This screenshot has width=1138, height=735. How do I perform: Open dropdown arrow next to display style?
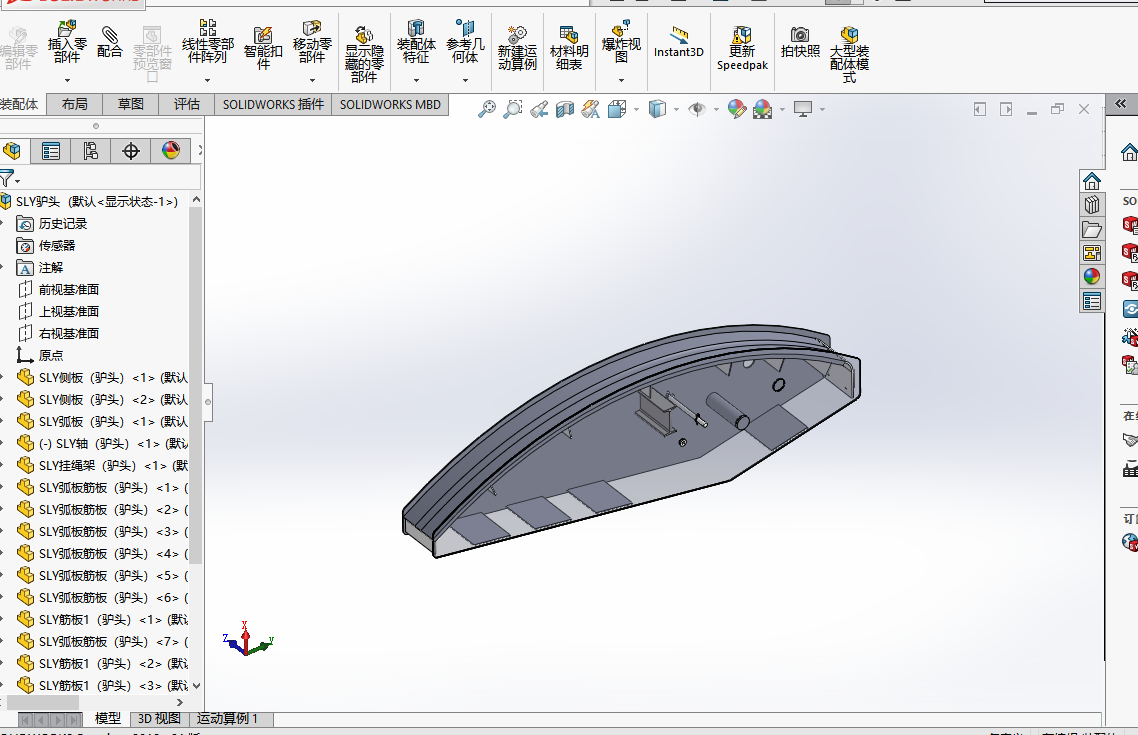(x=676, y=110)
